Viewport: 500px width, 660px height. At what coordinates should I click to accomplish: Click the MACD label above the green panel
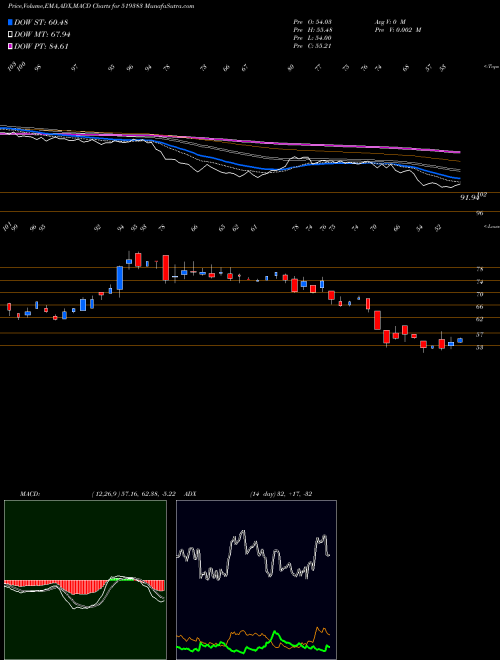(29, 494)
